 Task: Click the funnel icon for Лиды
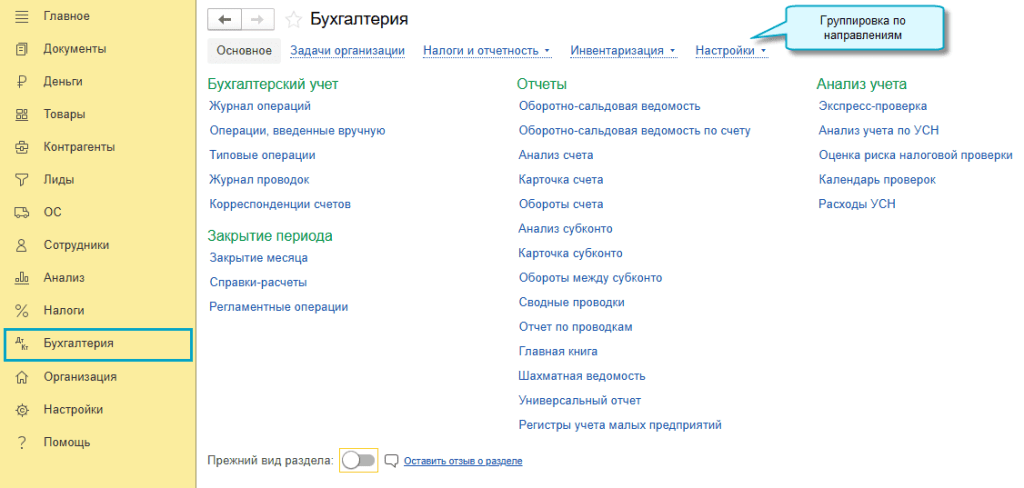[21, 180]
